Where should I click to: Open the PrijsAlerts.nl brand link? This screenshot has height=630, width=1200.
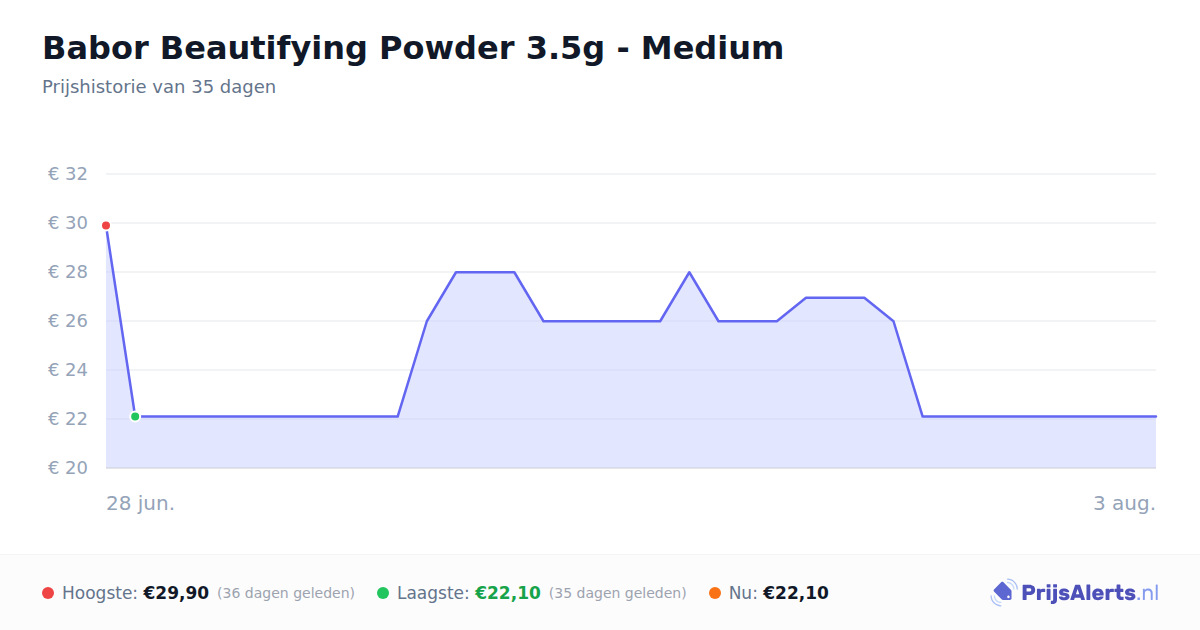point(1074,593)
